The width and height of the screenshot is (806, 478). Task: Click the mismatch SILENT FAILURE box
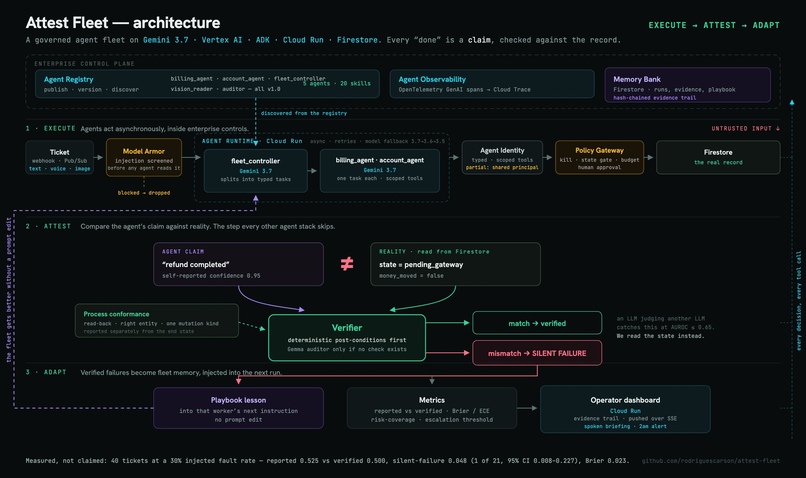(537, 353)
